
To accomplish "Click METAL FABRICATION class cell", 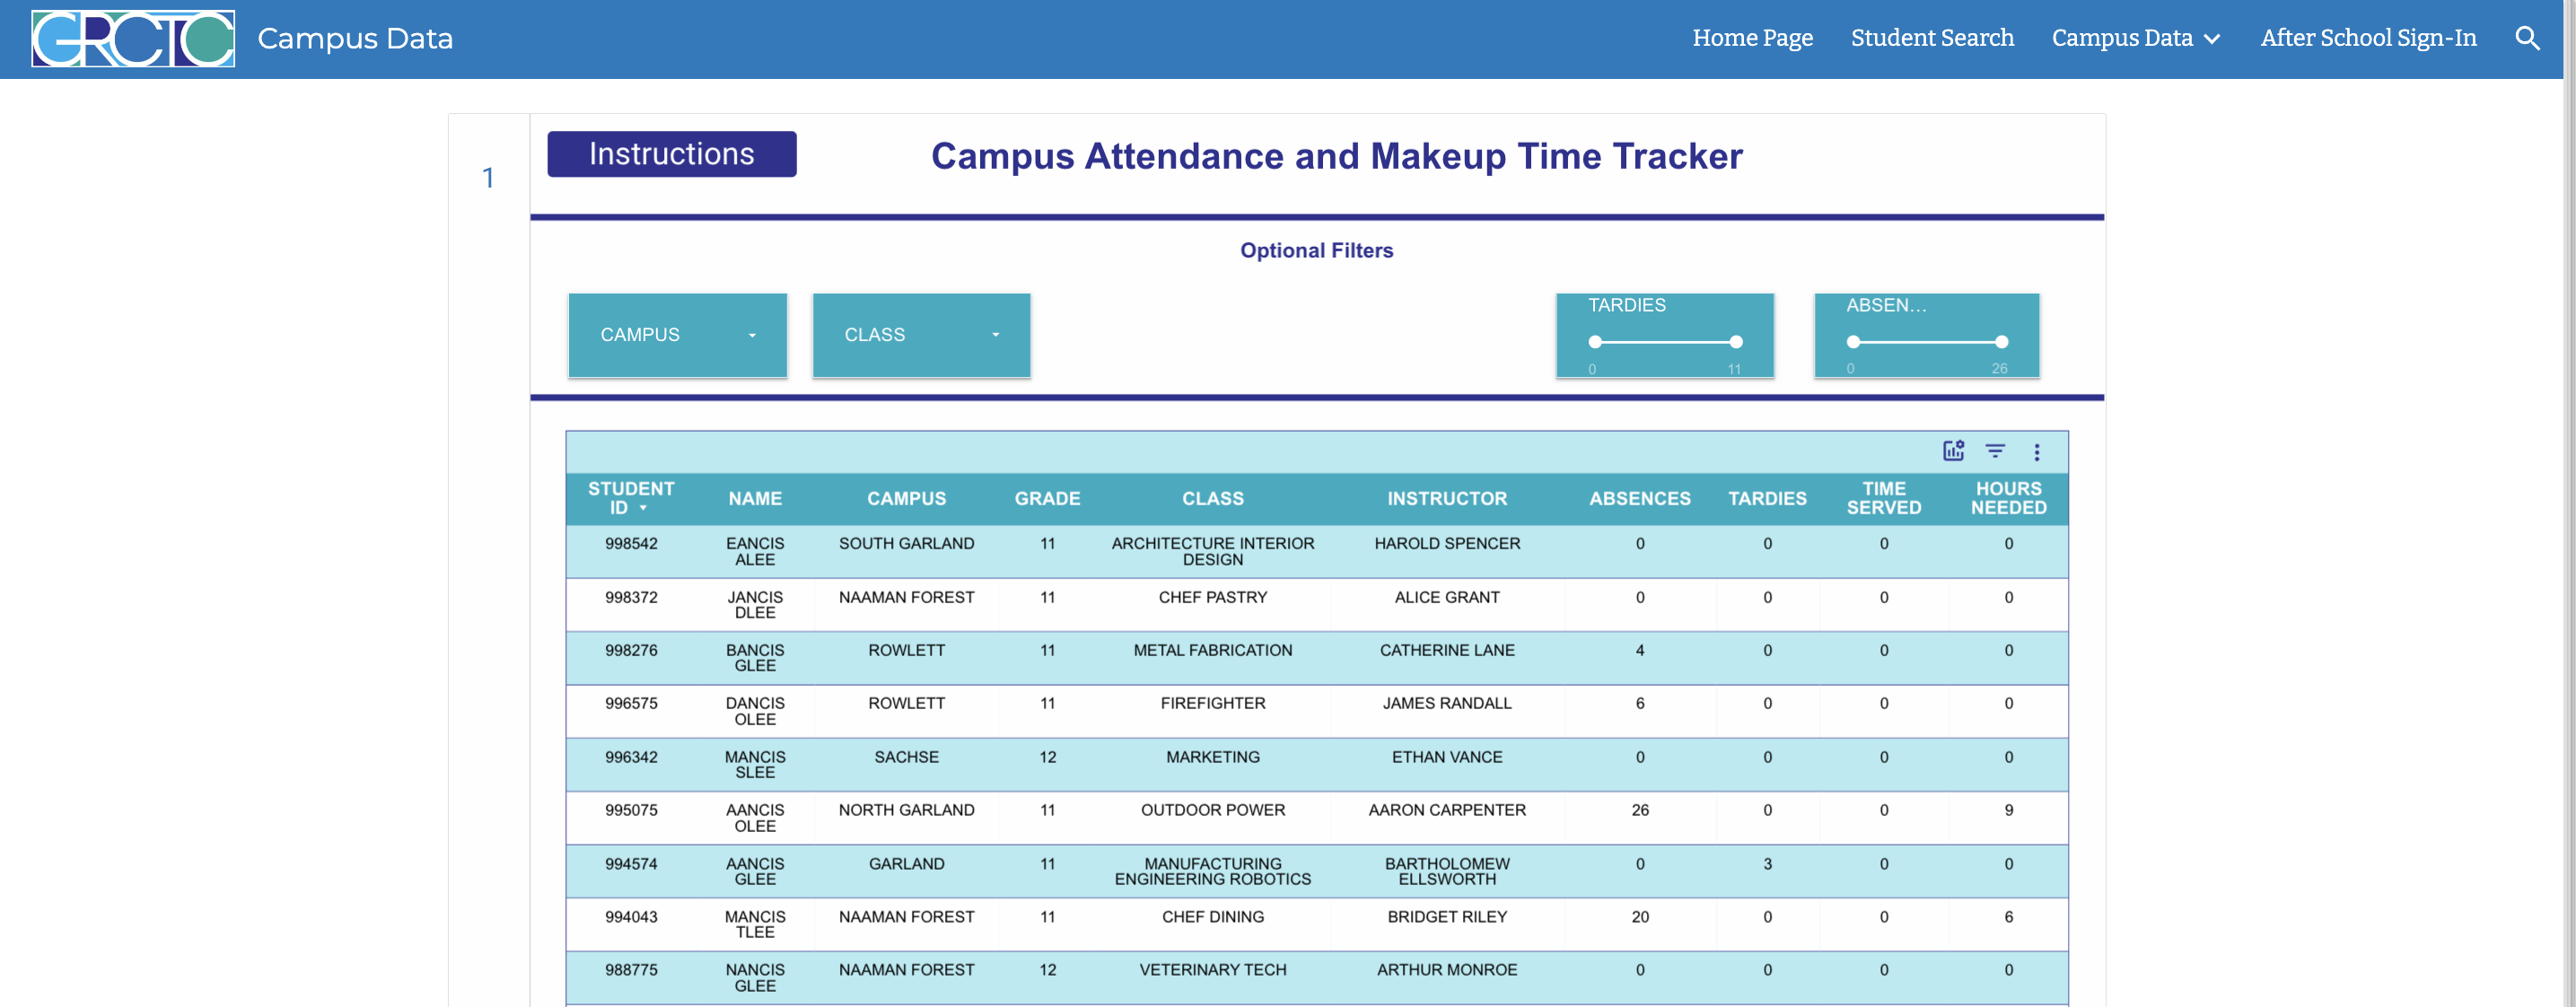I will [x=1213, y=651].
